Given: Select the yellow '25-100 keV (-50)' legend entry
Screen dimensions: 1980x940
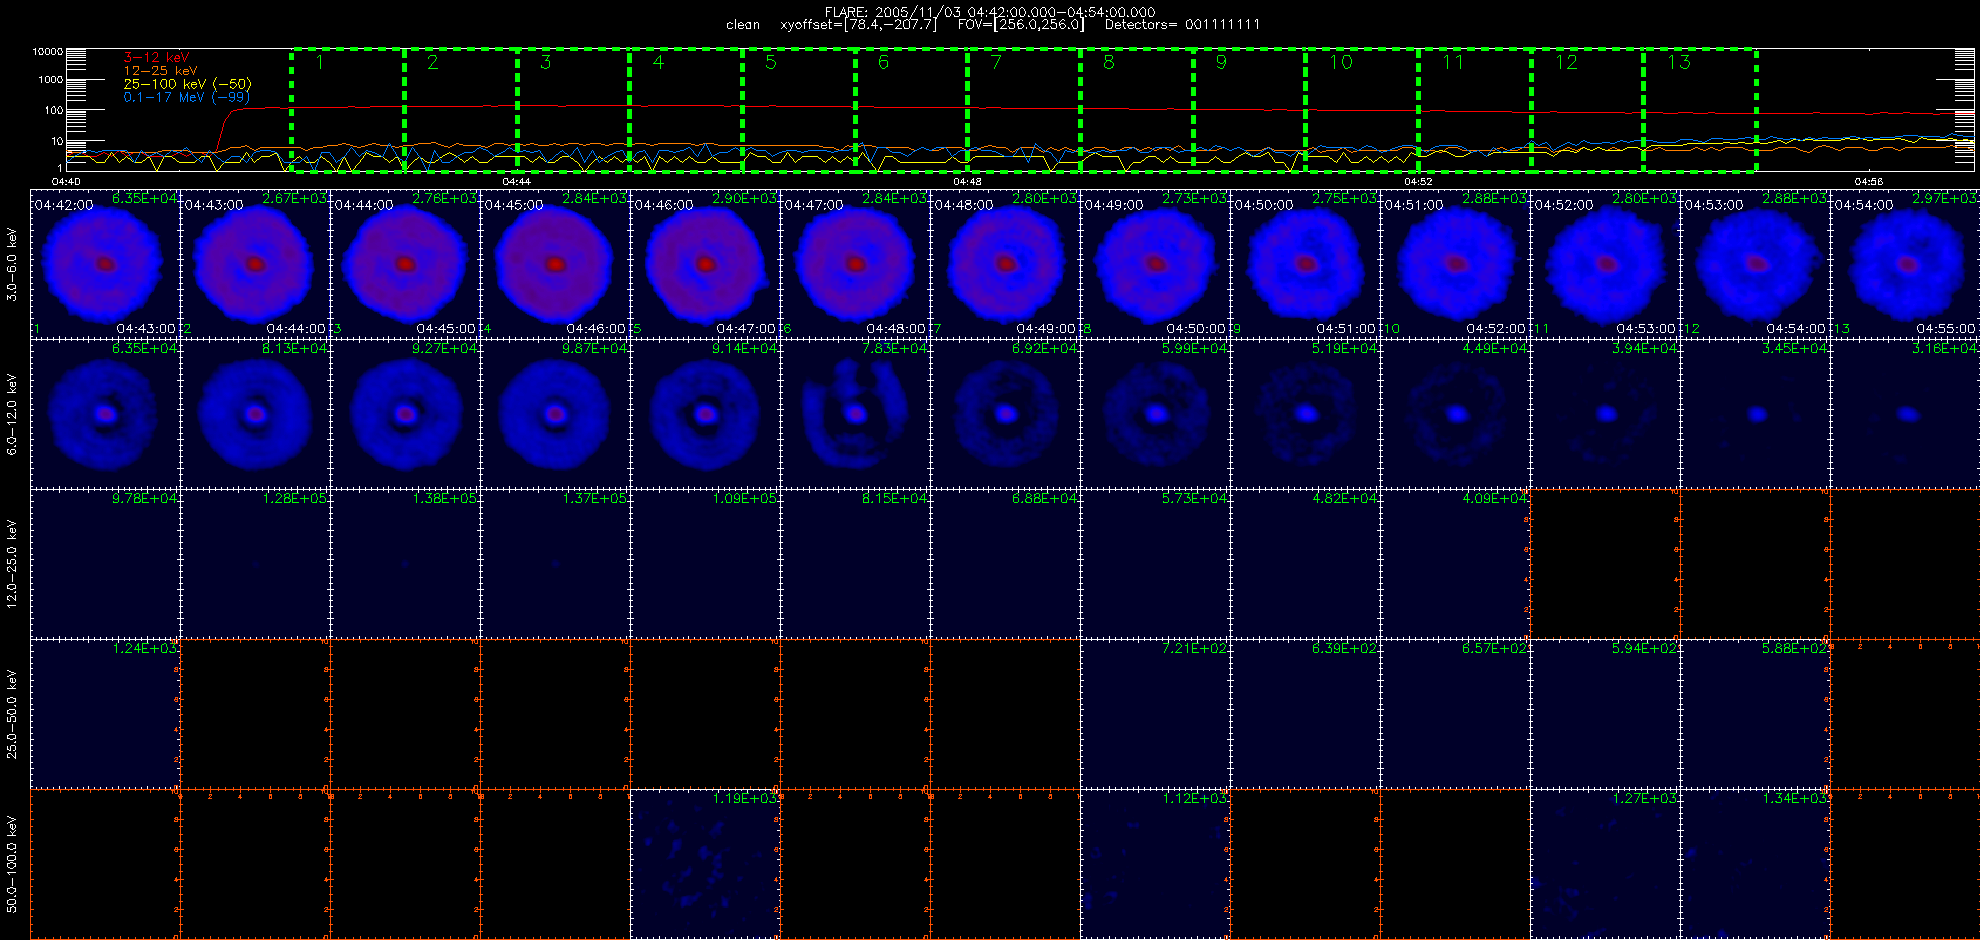Looking at the screenshot, I should pos(187,84).
